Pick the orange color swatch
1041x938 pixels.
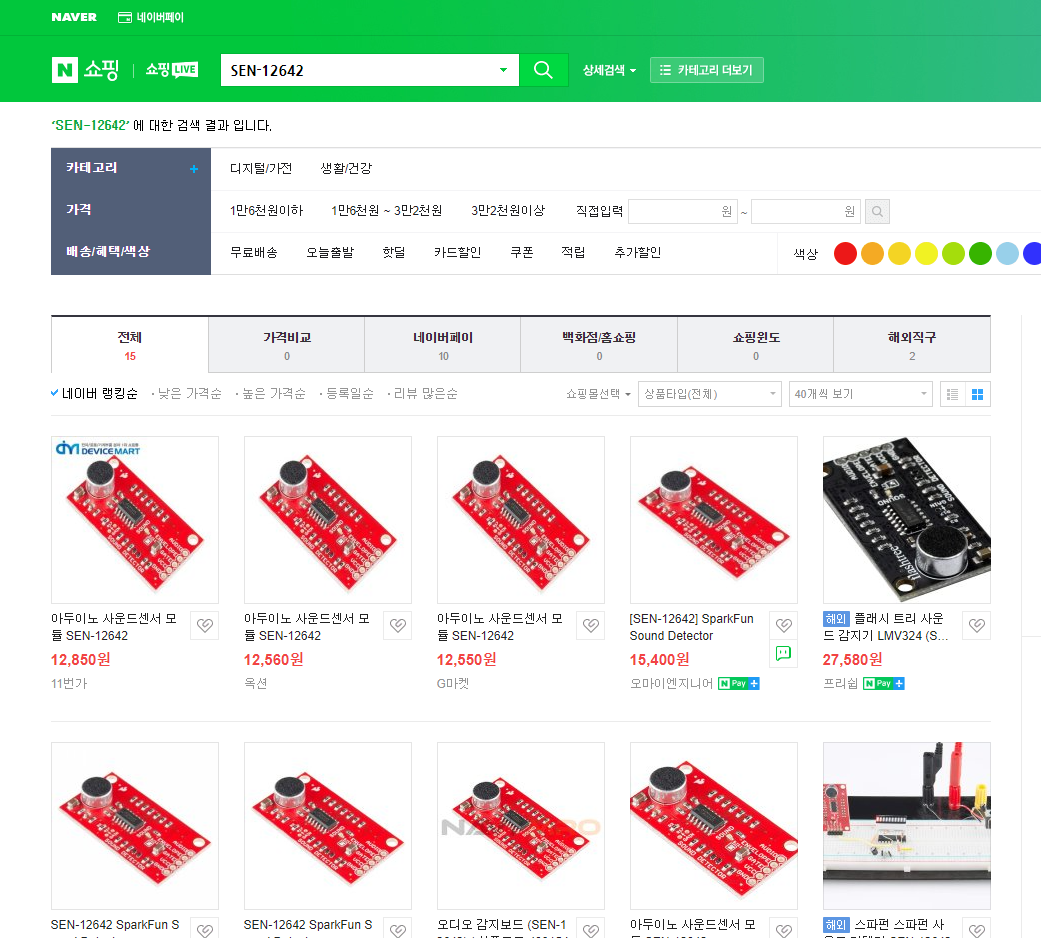(x=872, y=253)
